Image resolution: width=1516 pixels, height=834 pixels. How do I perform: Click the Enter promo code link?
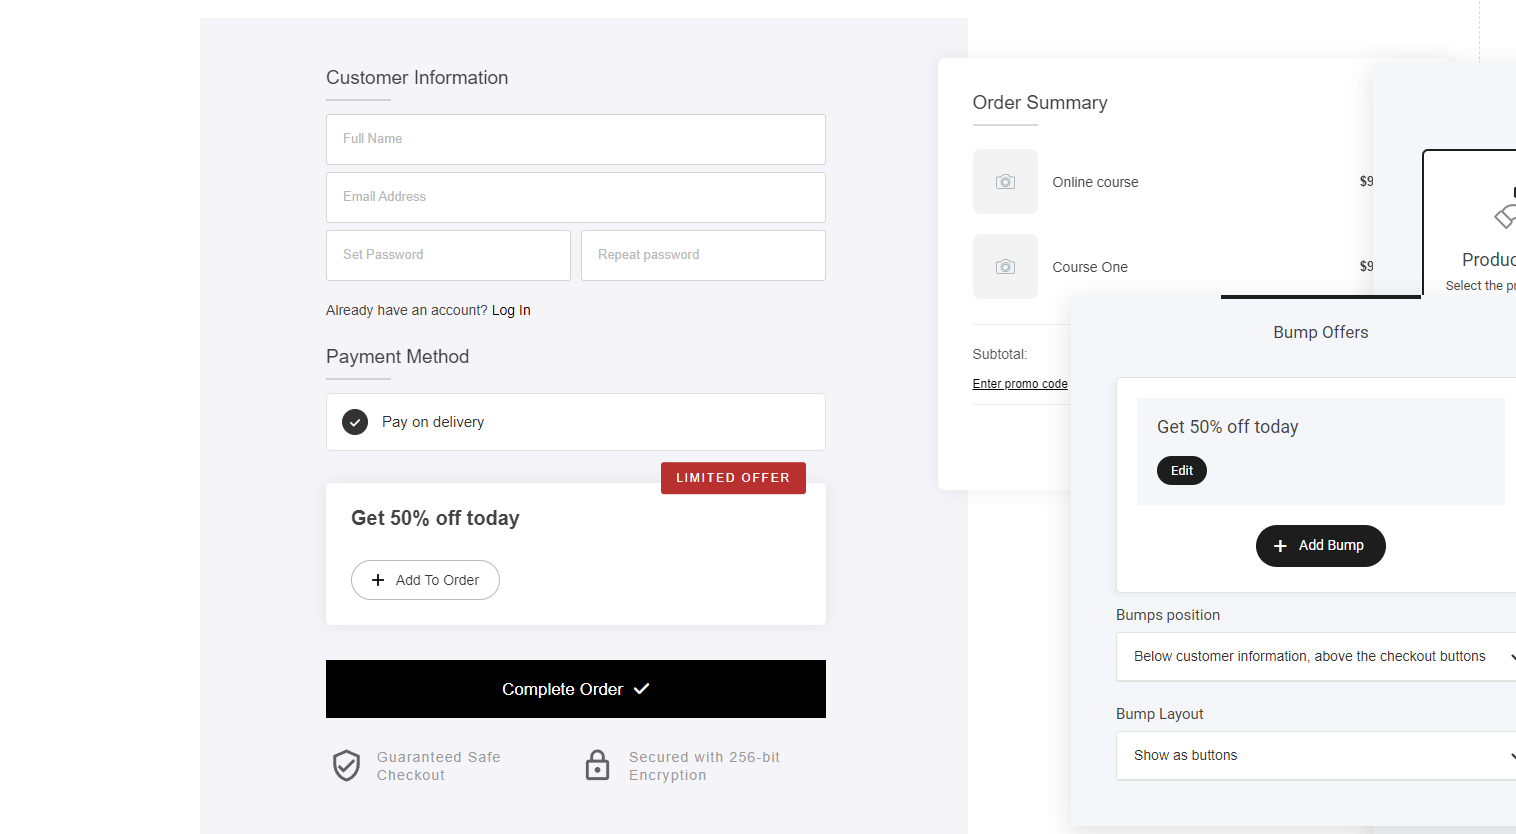(1020, 384)
